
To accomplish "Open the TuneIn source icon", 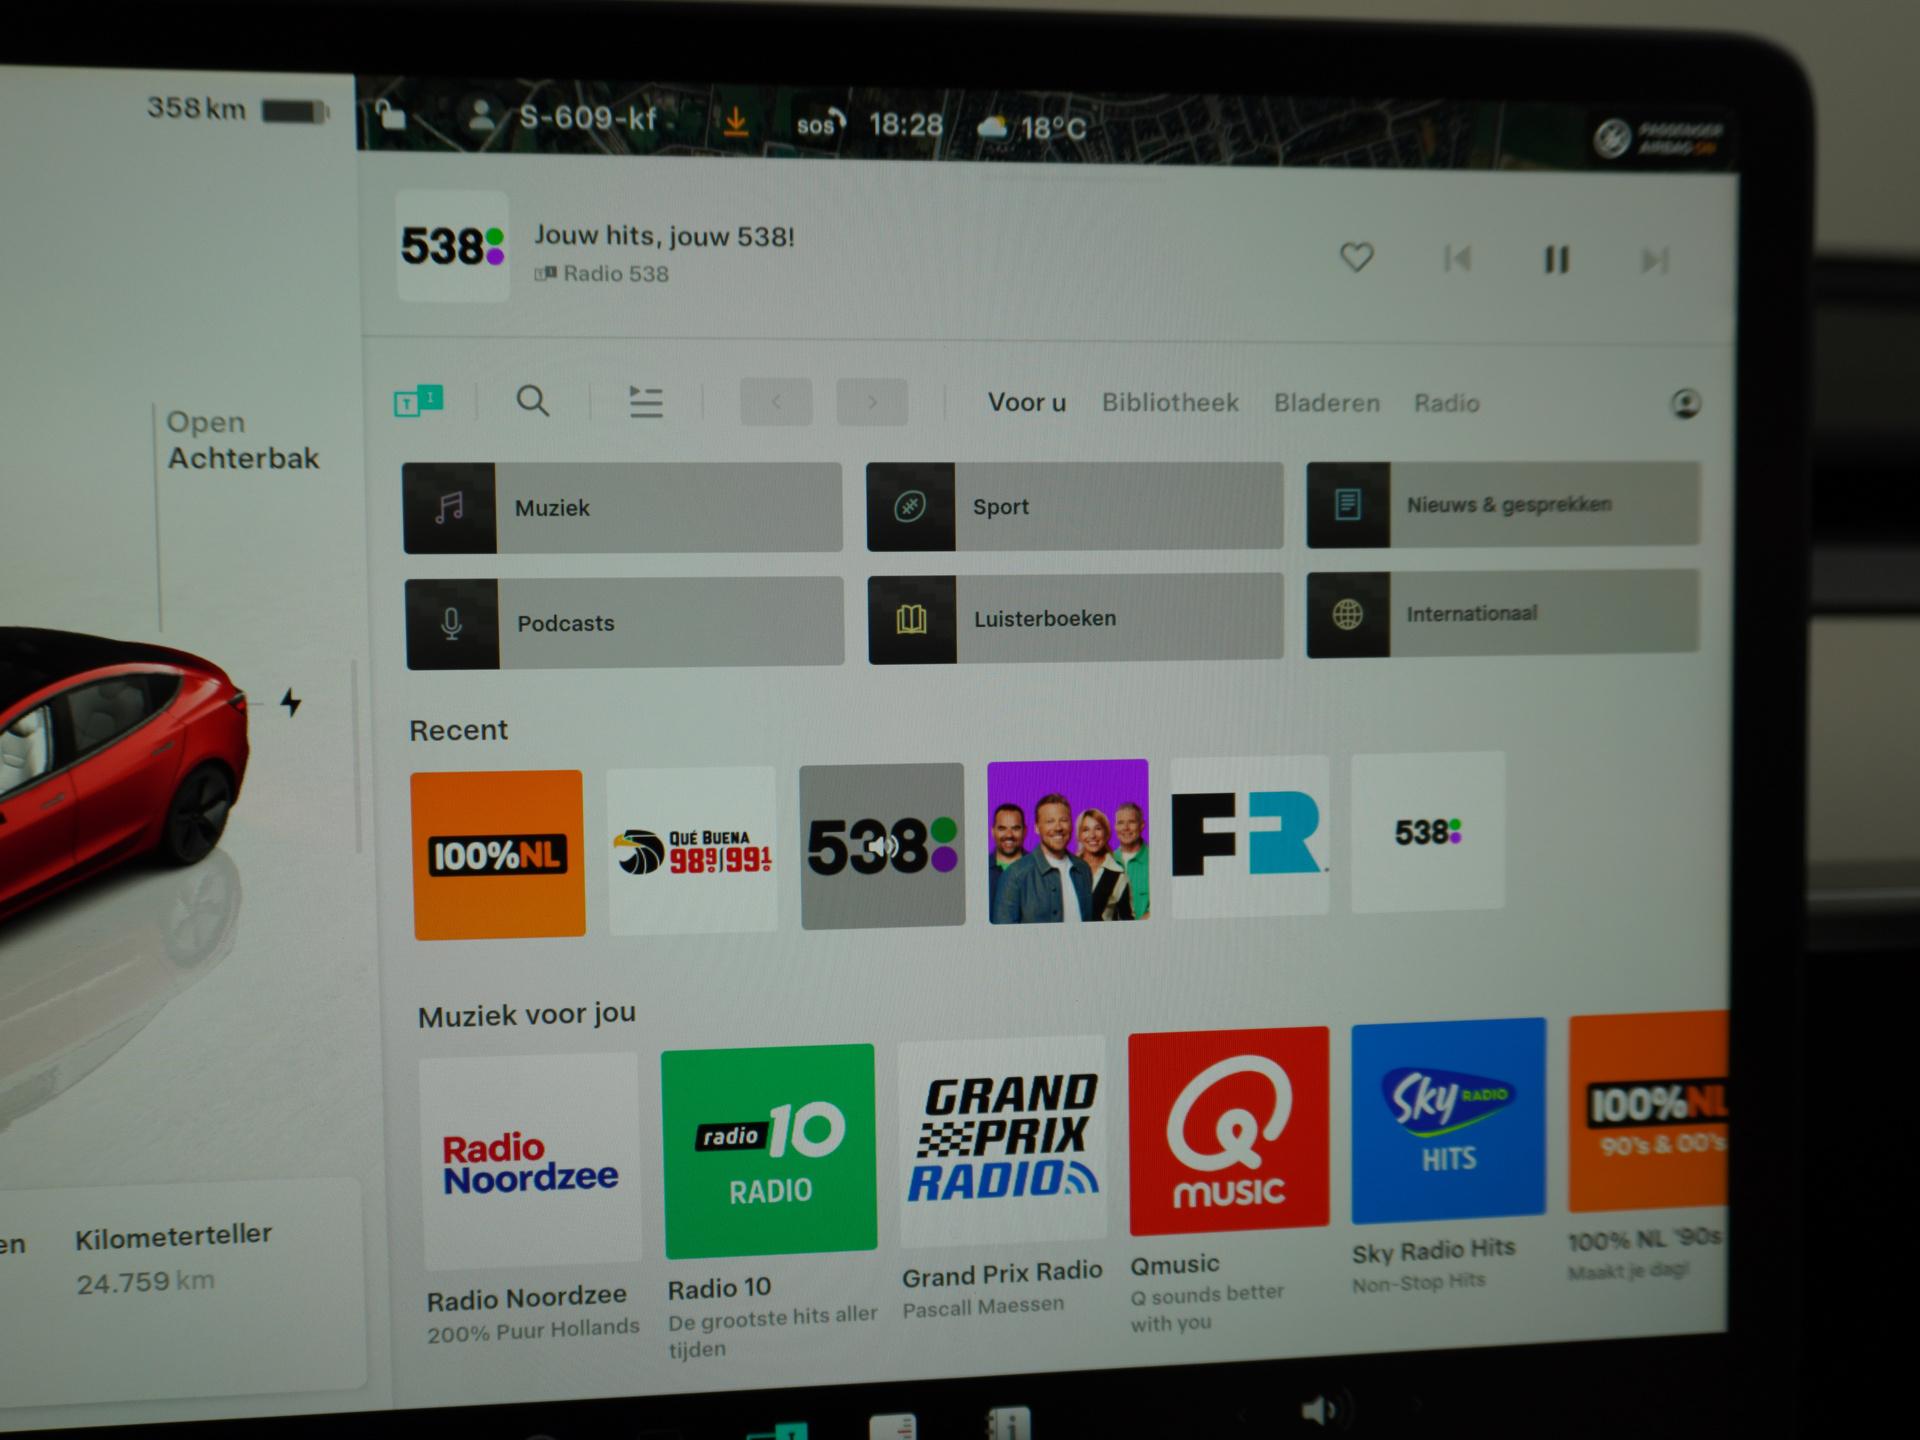I will tap(418, 401).
